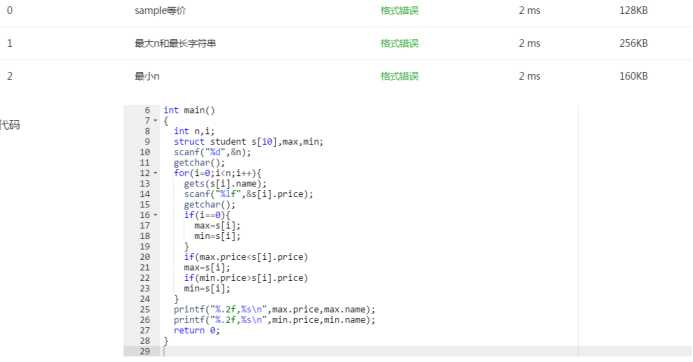Viewport: 693px width, 362px height.
Task: Select test case name "最大n和最长字符串"
Action: [x=175, y=43]
